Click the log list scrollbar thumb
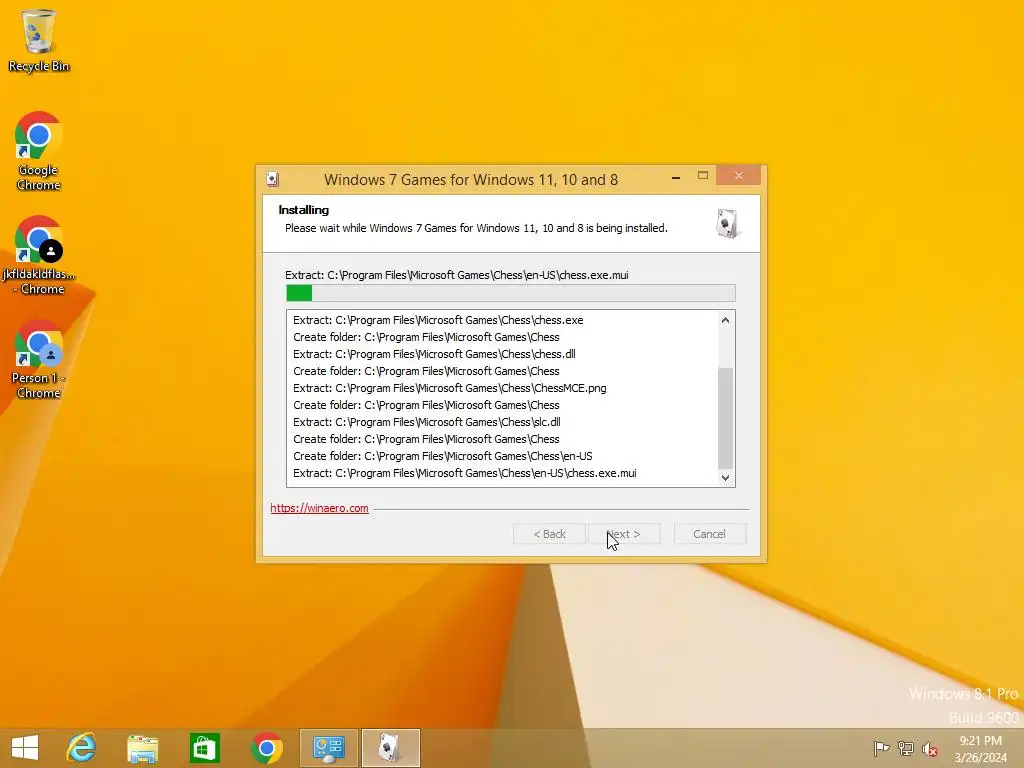Screen dimensions: 1024x768 725,418
